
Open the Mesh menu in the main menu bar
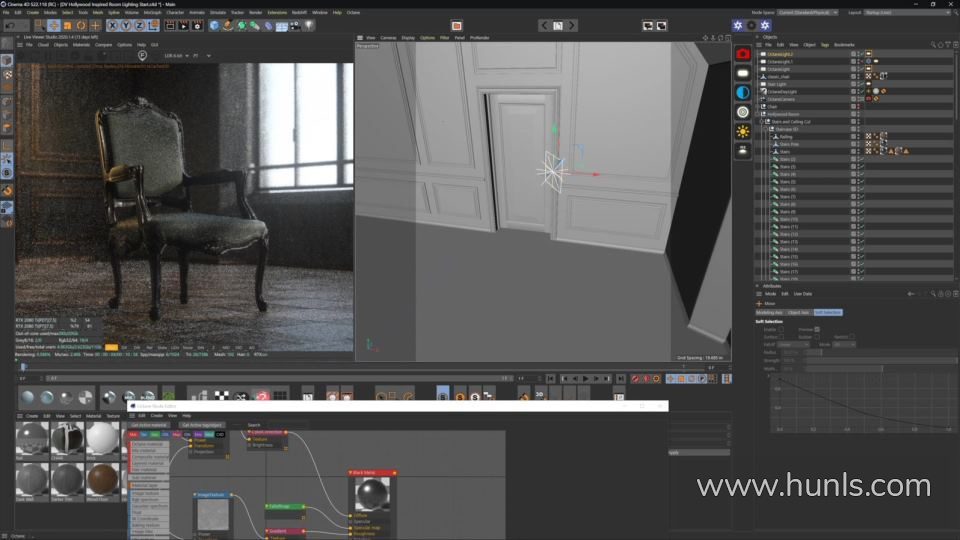(x=98, y=12)
